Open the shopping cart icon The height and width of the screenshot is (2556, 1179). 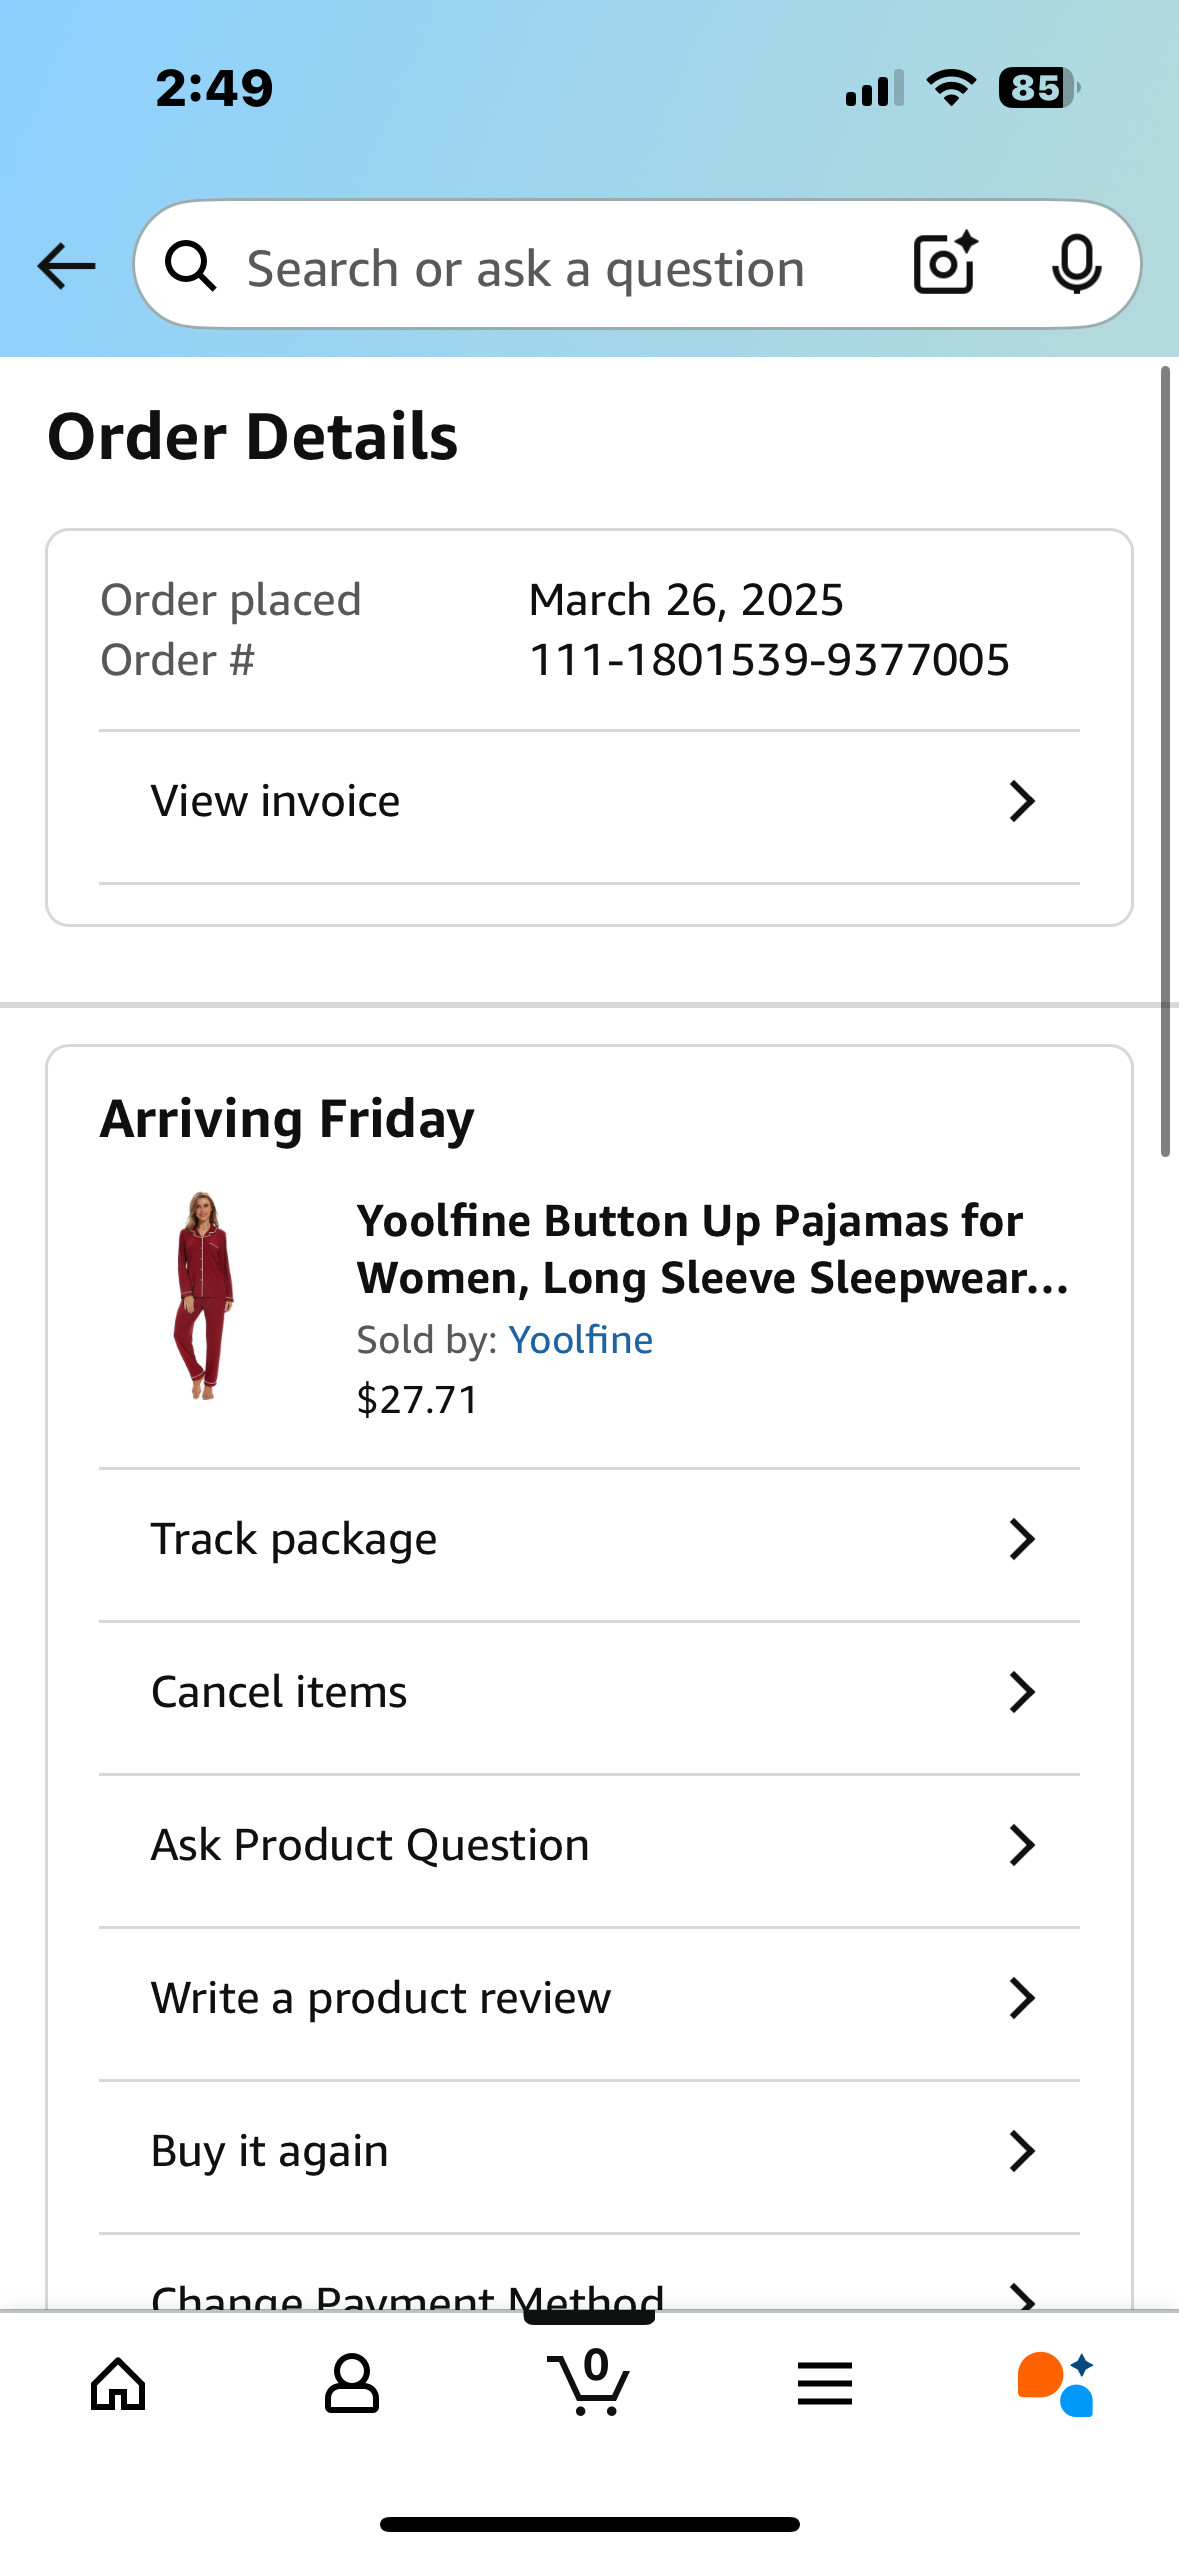pos(589,2382)
